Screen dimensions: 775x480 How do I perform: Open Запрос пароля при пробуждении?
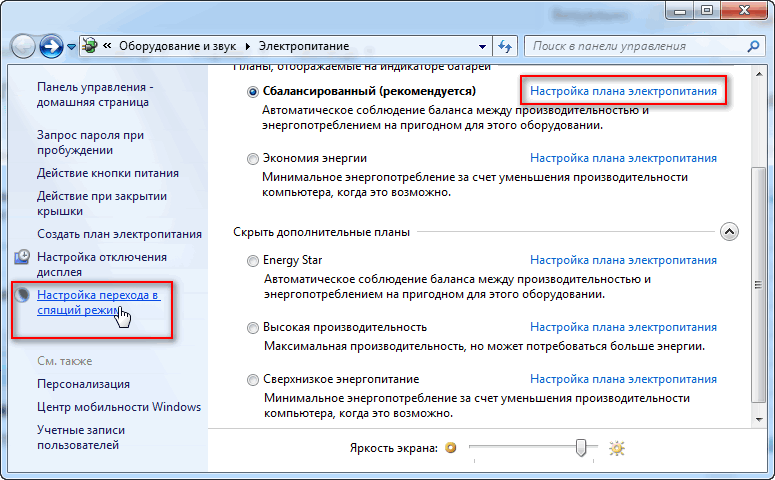[90, 142]
